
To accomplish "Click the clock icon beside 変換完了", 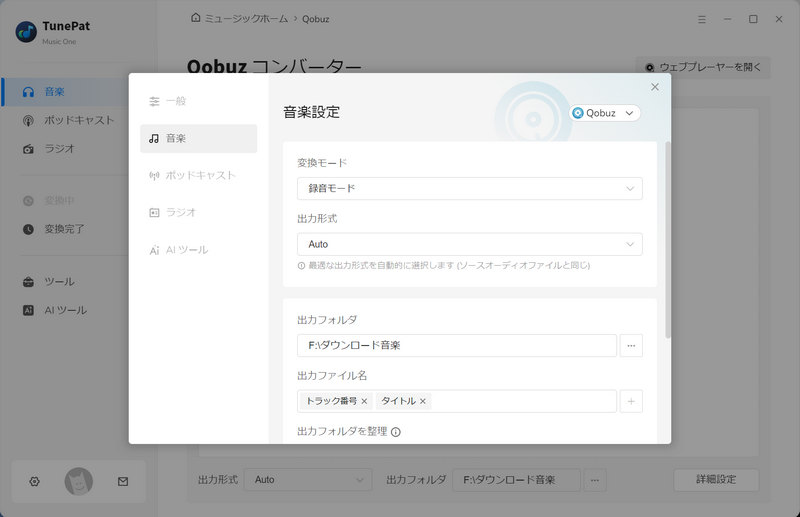I will [x=29, y=229].
